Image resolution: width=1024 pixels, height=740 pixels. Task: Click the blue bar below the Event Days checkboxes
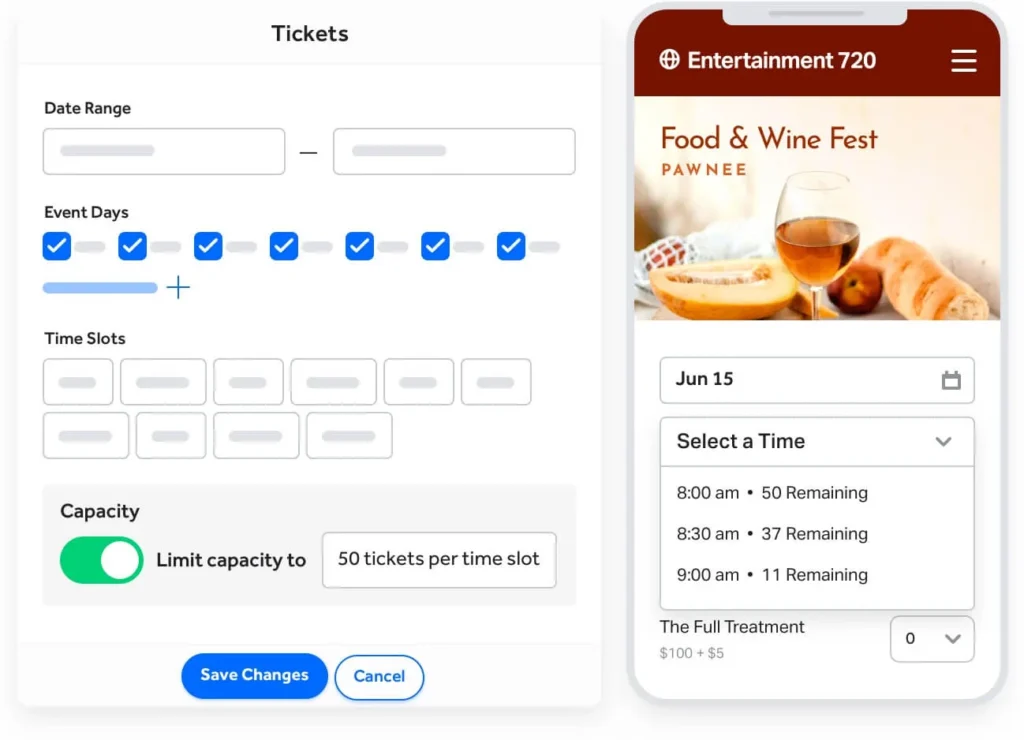(x=100, y=287)
